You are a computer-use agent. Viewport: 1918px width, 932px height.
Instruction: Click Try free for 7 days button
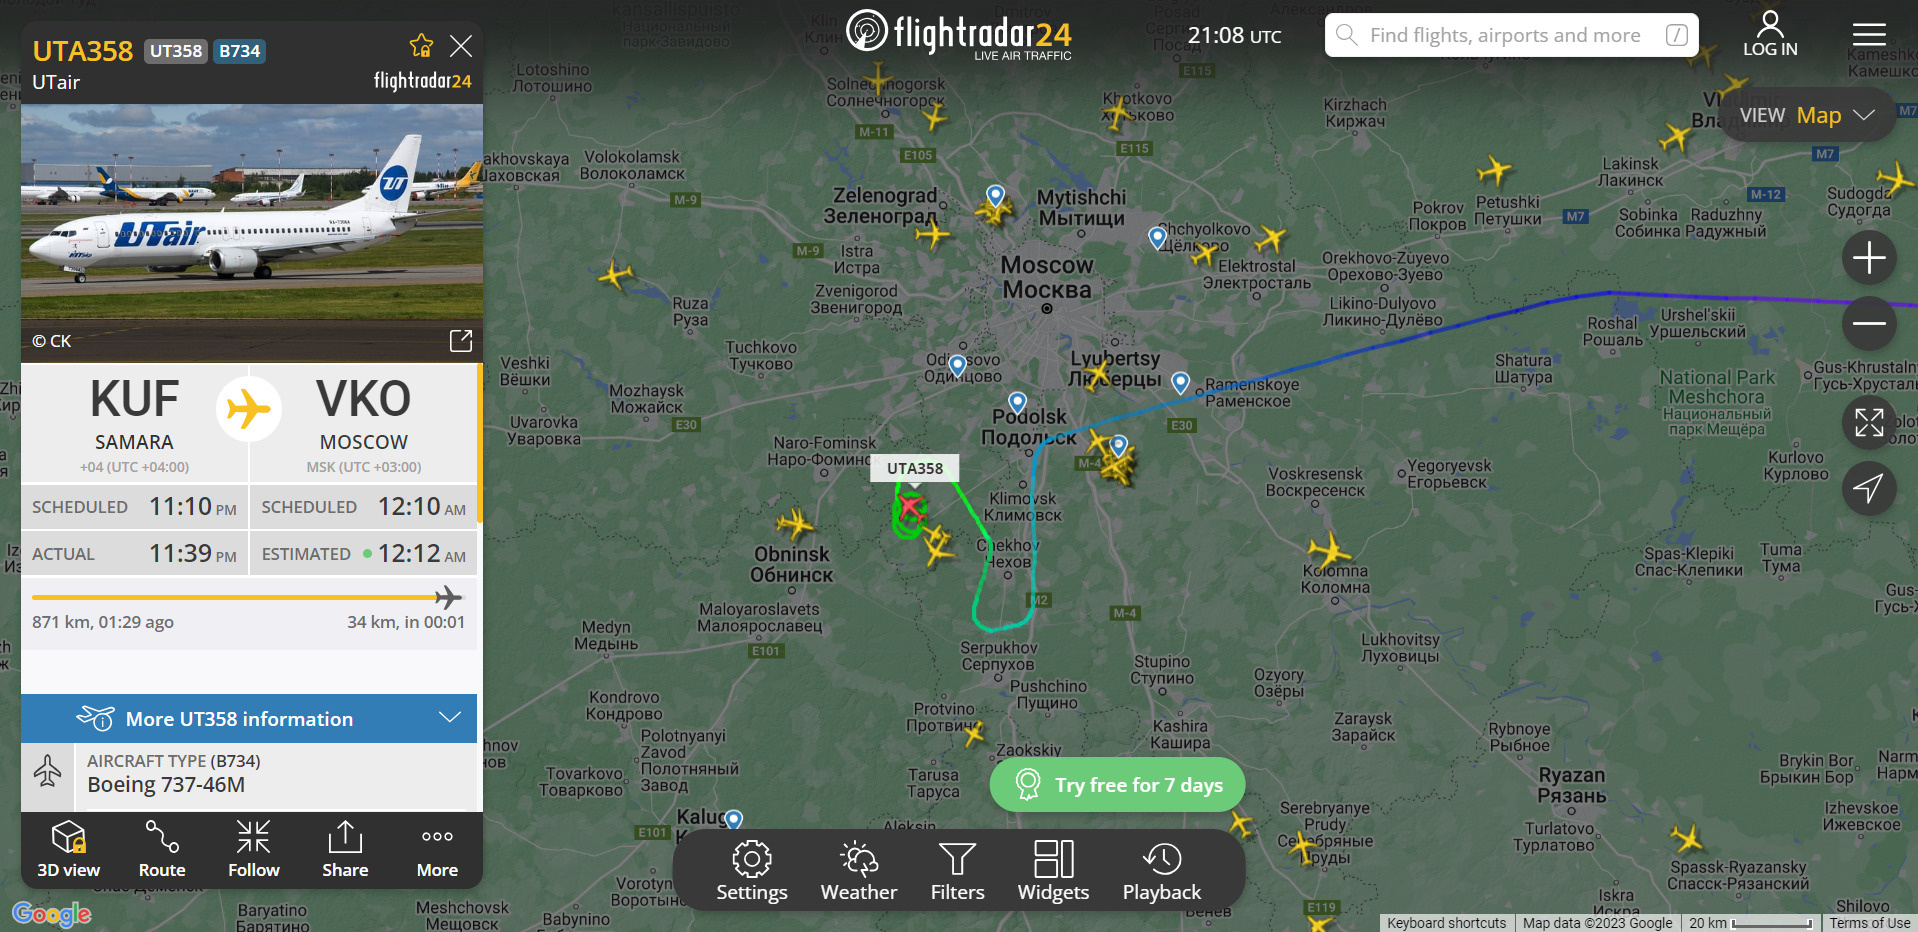click(x=1117, y=785)
